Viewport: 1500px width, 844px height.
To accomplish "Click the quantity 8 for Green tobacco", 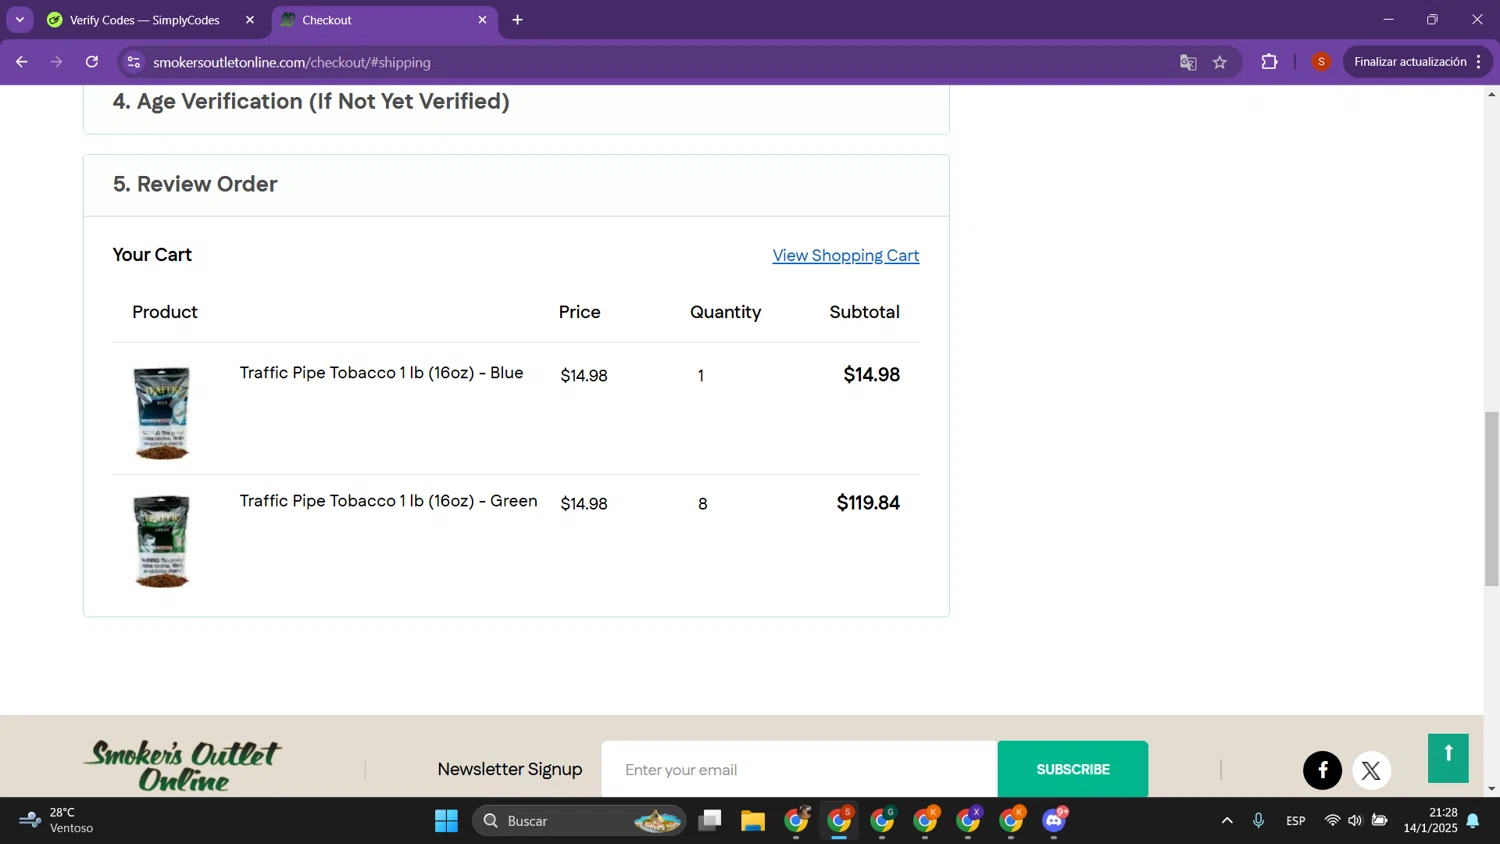I will coord(702,504).
